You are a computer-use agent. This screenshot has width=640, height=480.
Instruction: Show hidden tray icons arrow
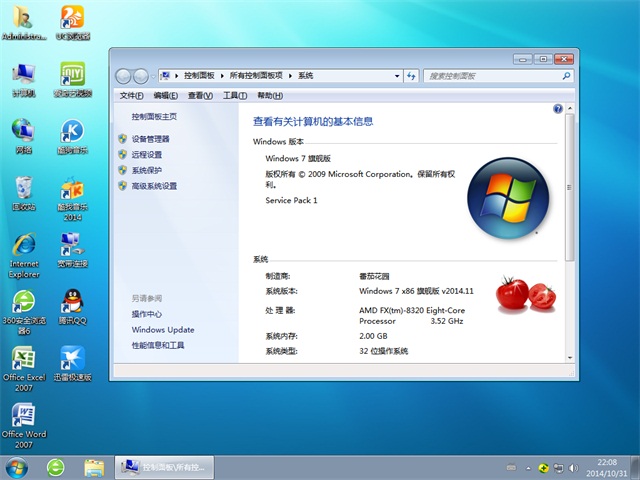pyautogui.click(x=528, y=468)
